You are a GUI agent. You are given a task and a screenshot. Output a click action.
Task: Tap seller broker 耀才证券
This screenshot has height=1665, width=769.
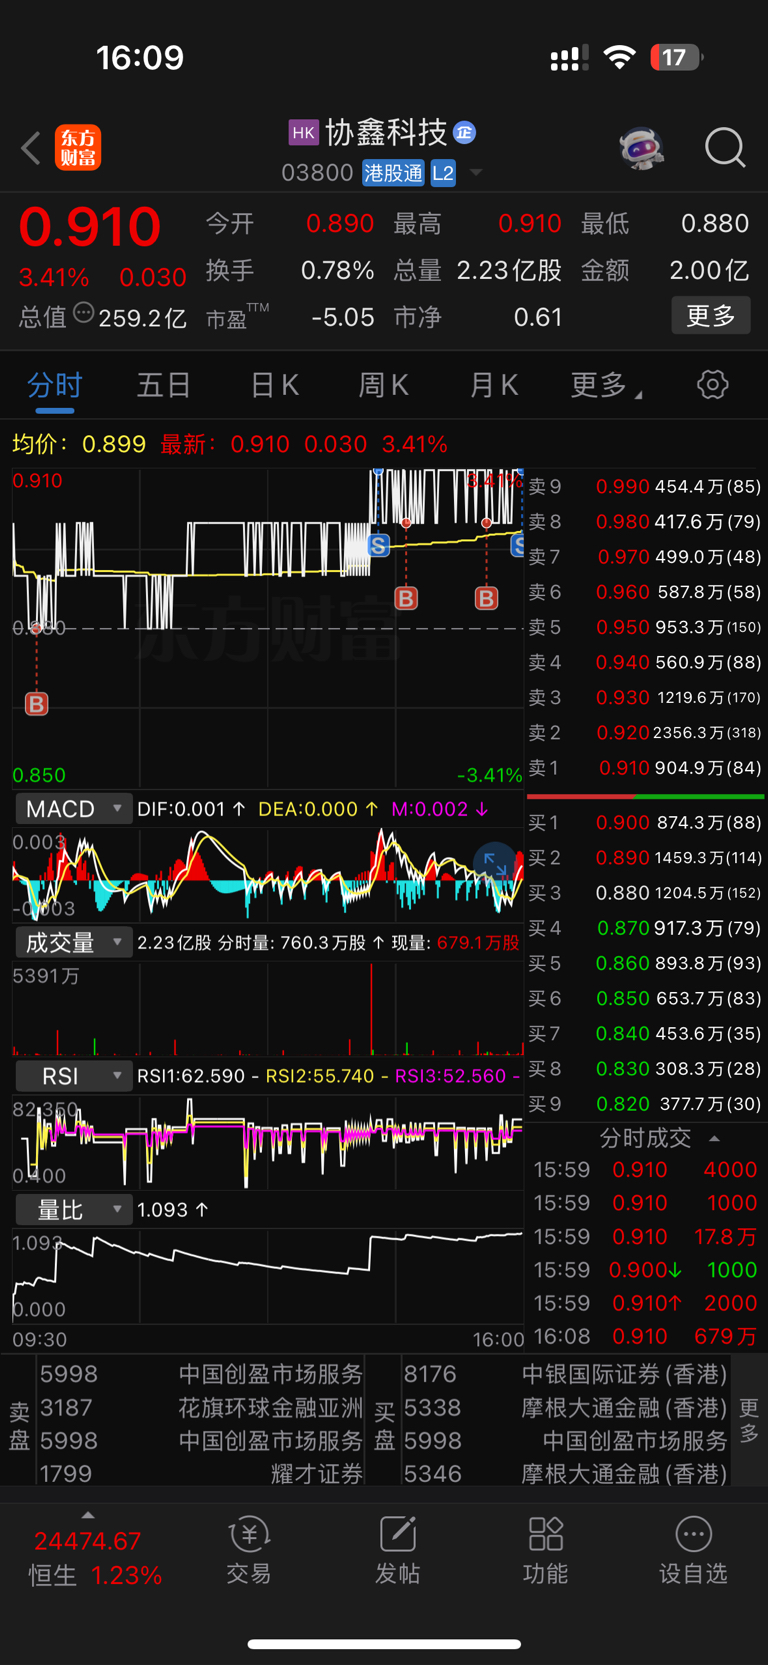click(200, 1474)
